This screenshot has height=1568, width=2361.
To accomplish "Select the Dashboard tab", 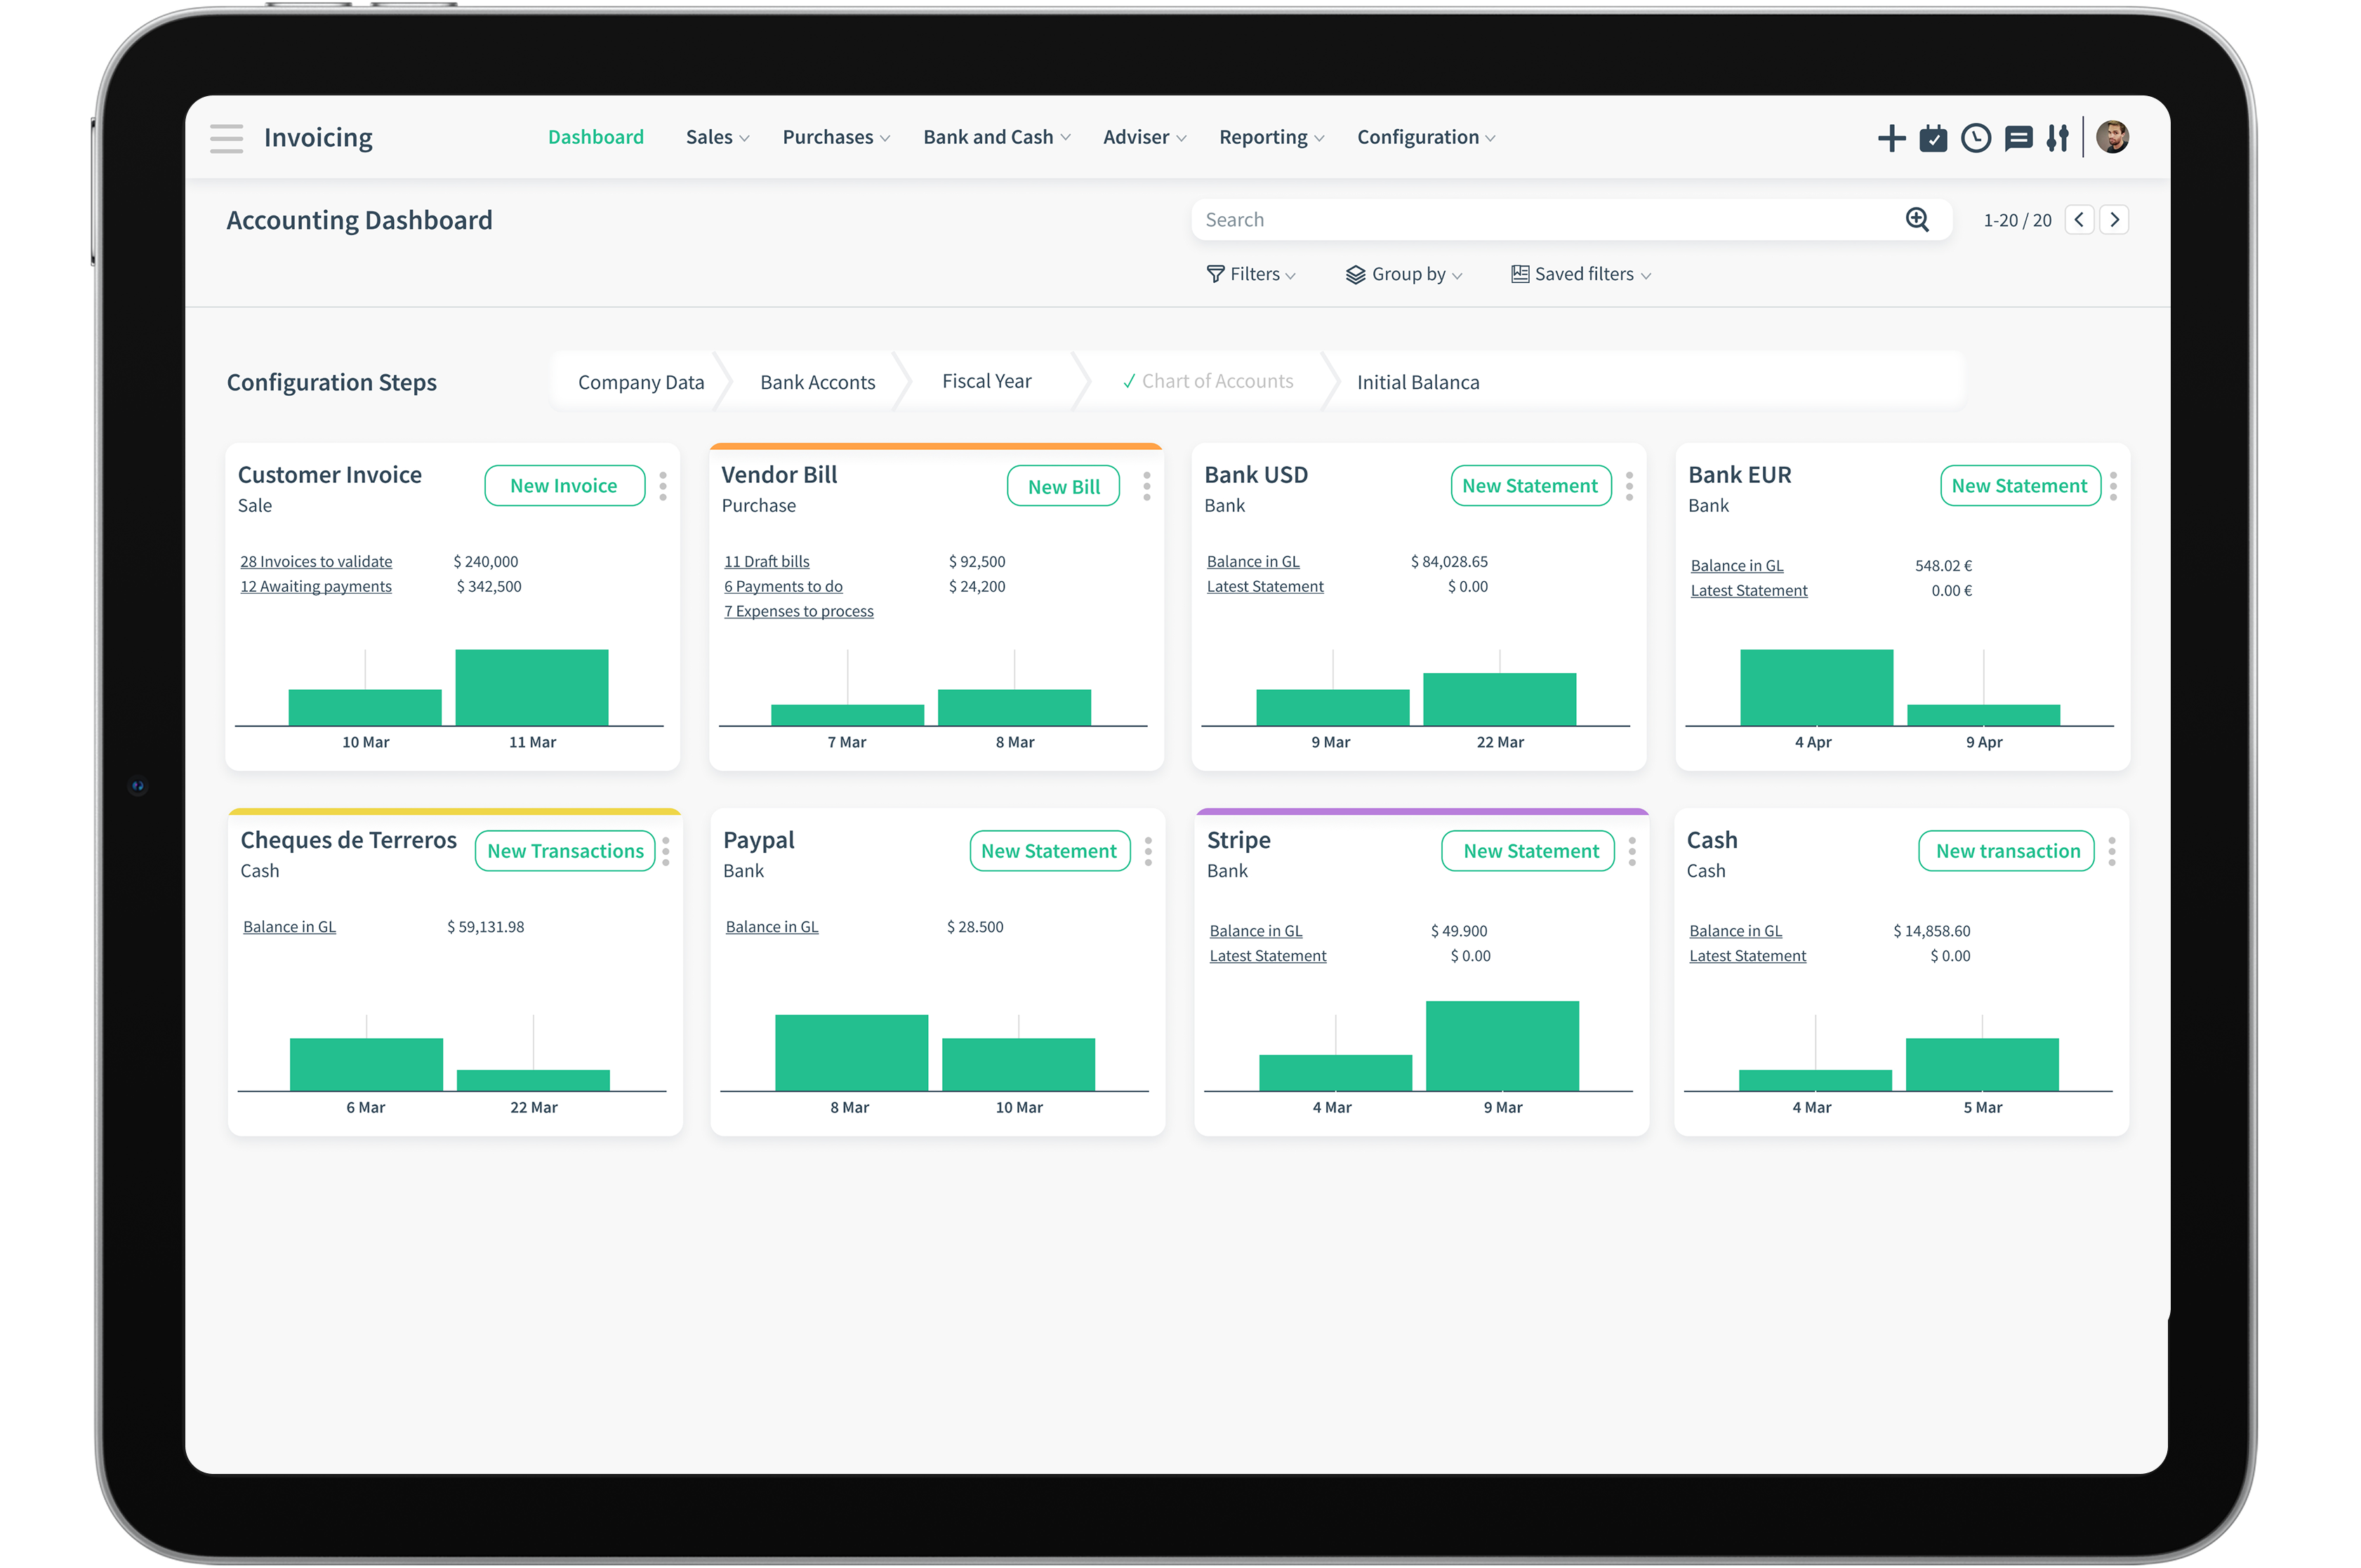I will 595,137.
